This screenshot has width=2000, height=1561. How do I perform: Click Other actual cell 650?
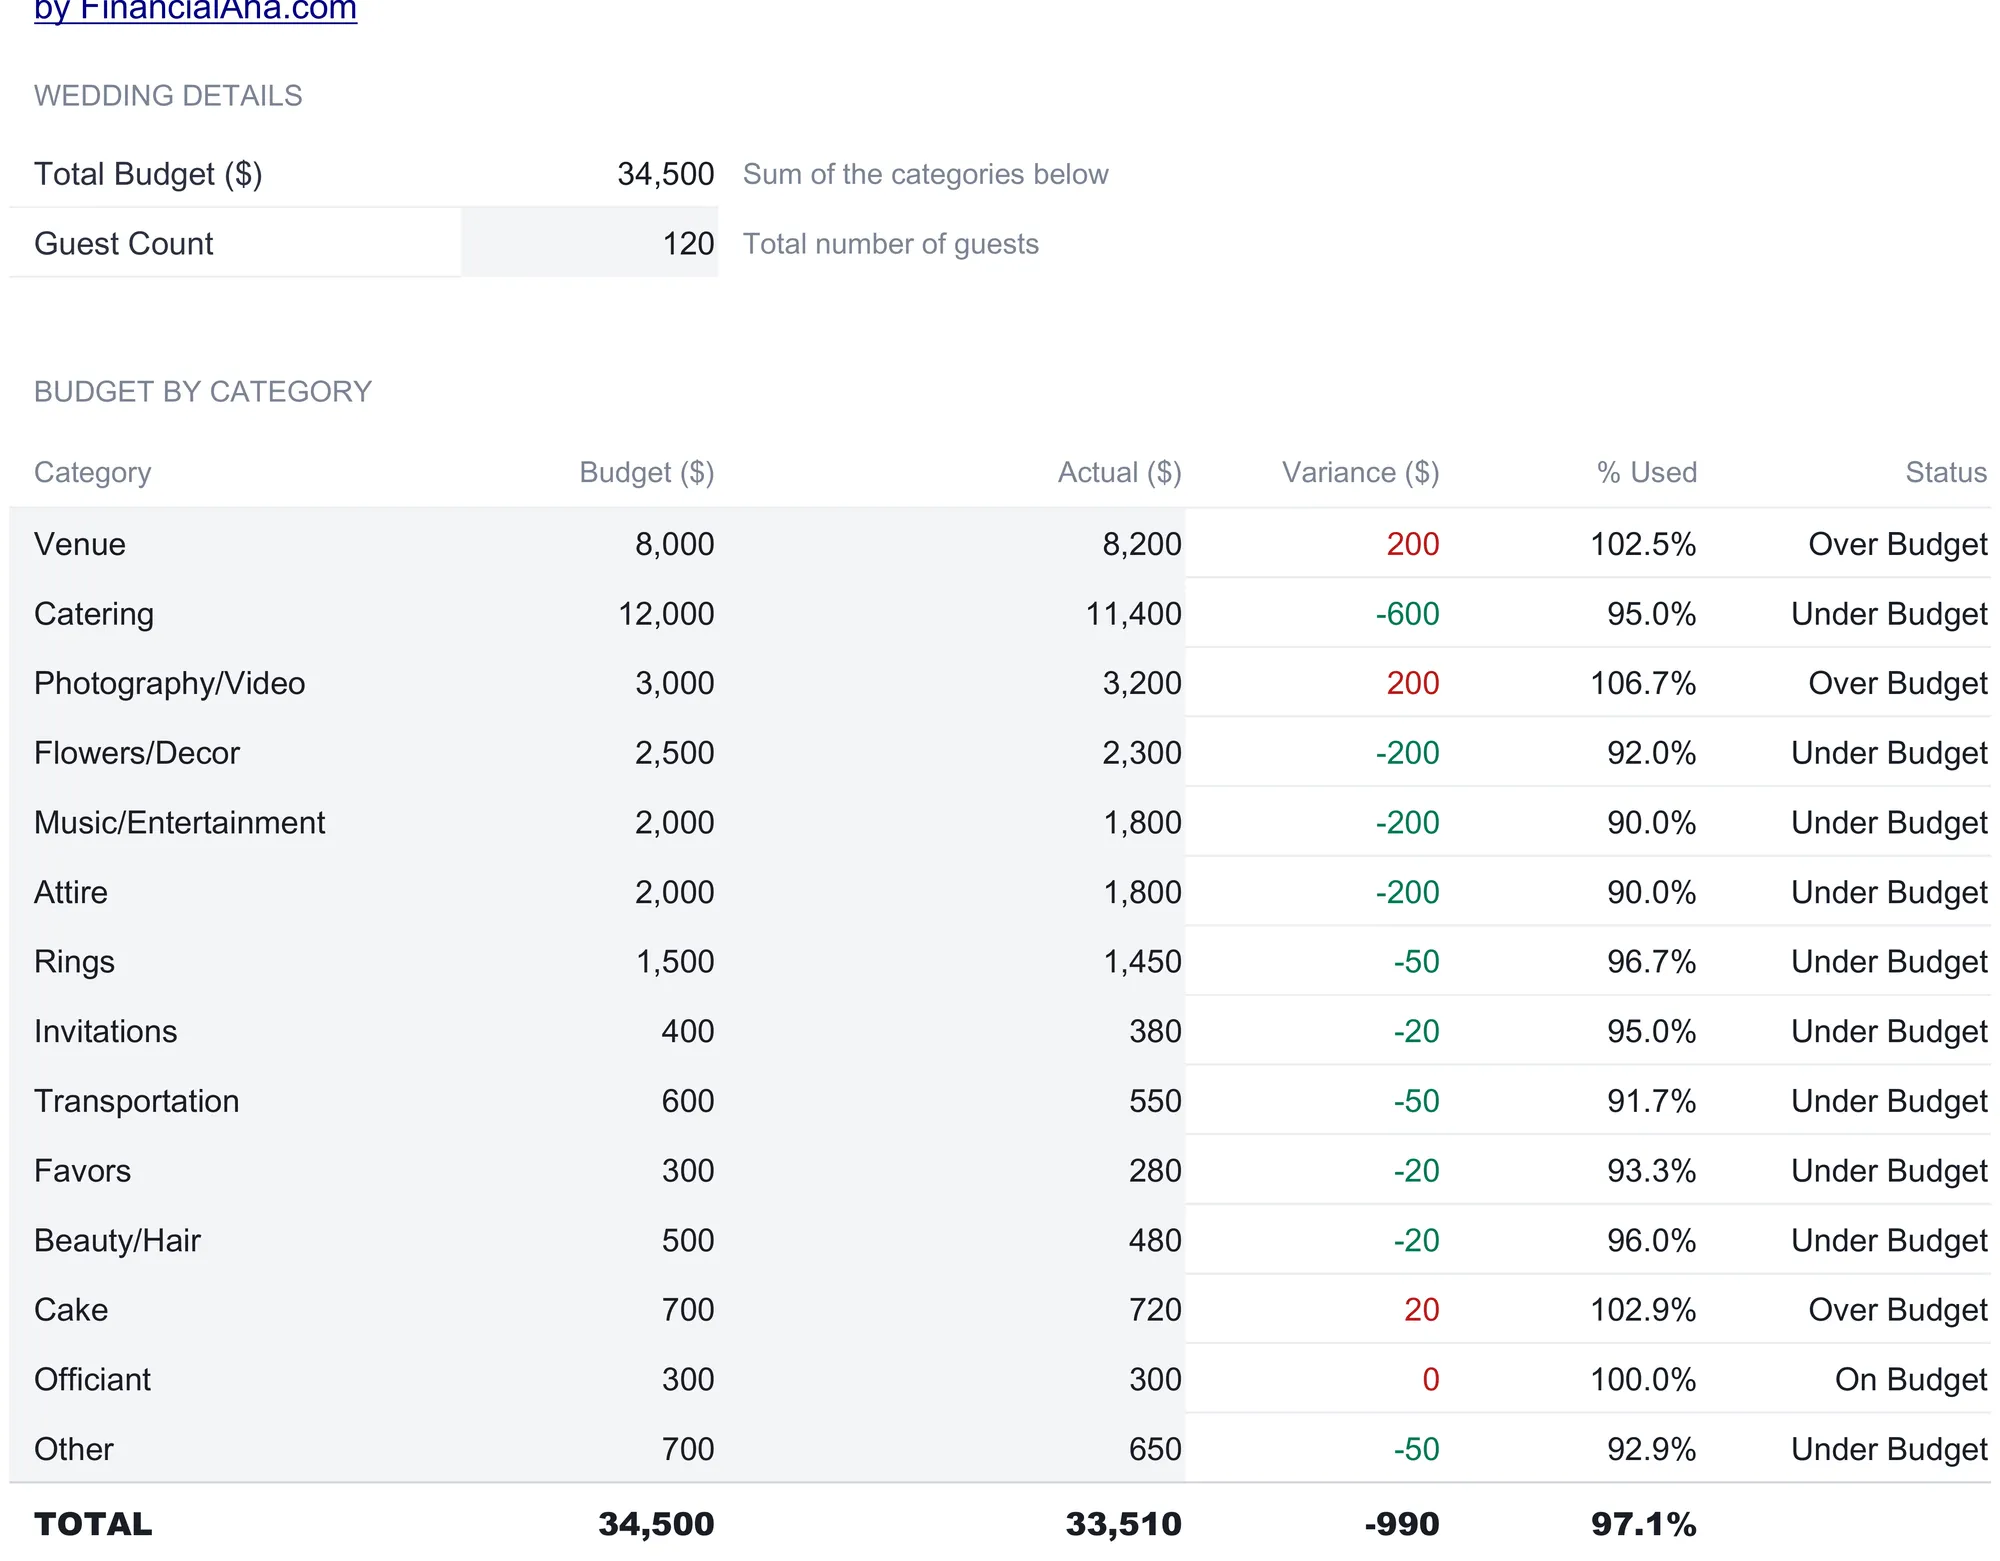[x=1155, y=1449]
